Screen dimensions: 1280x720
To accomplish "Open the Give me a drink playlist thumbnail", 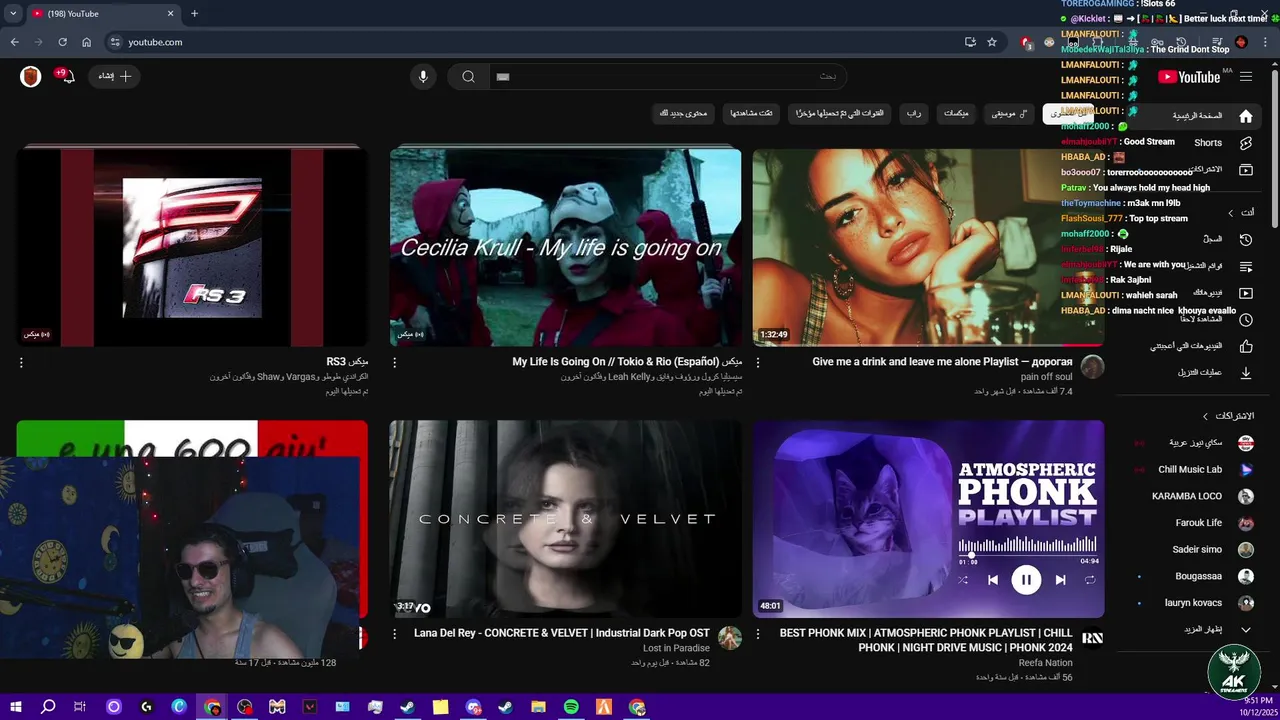I will 928,247.
